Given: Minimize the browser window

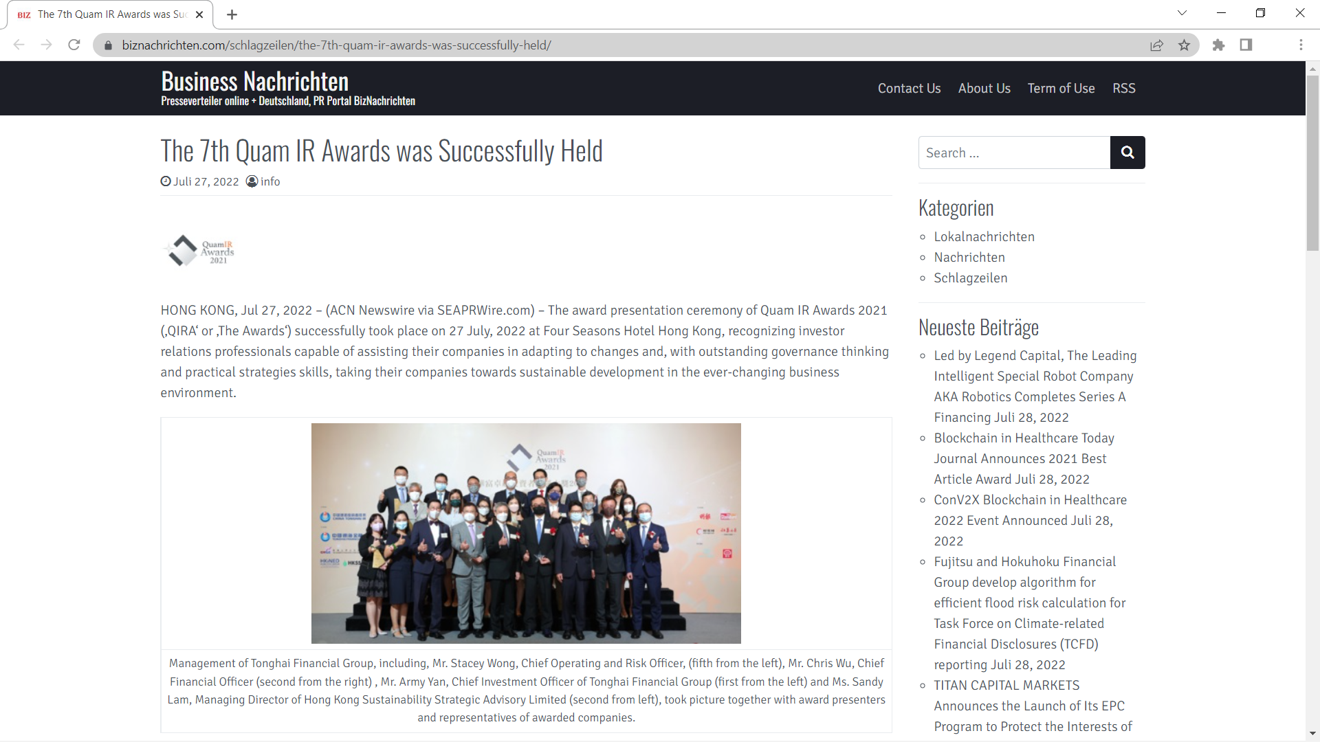Looking at the screenshot, I should coord(1221,14).
